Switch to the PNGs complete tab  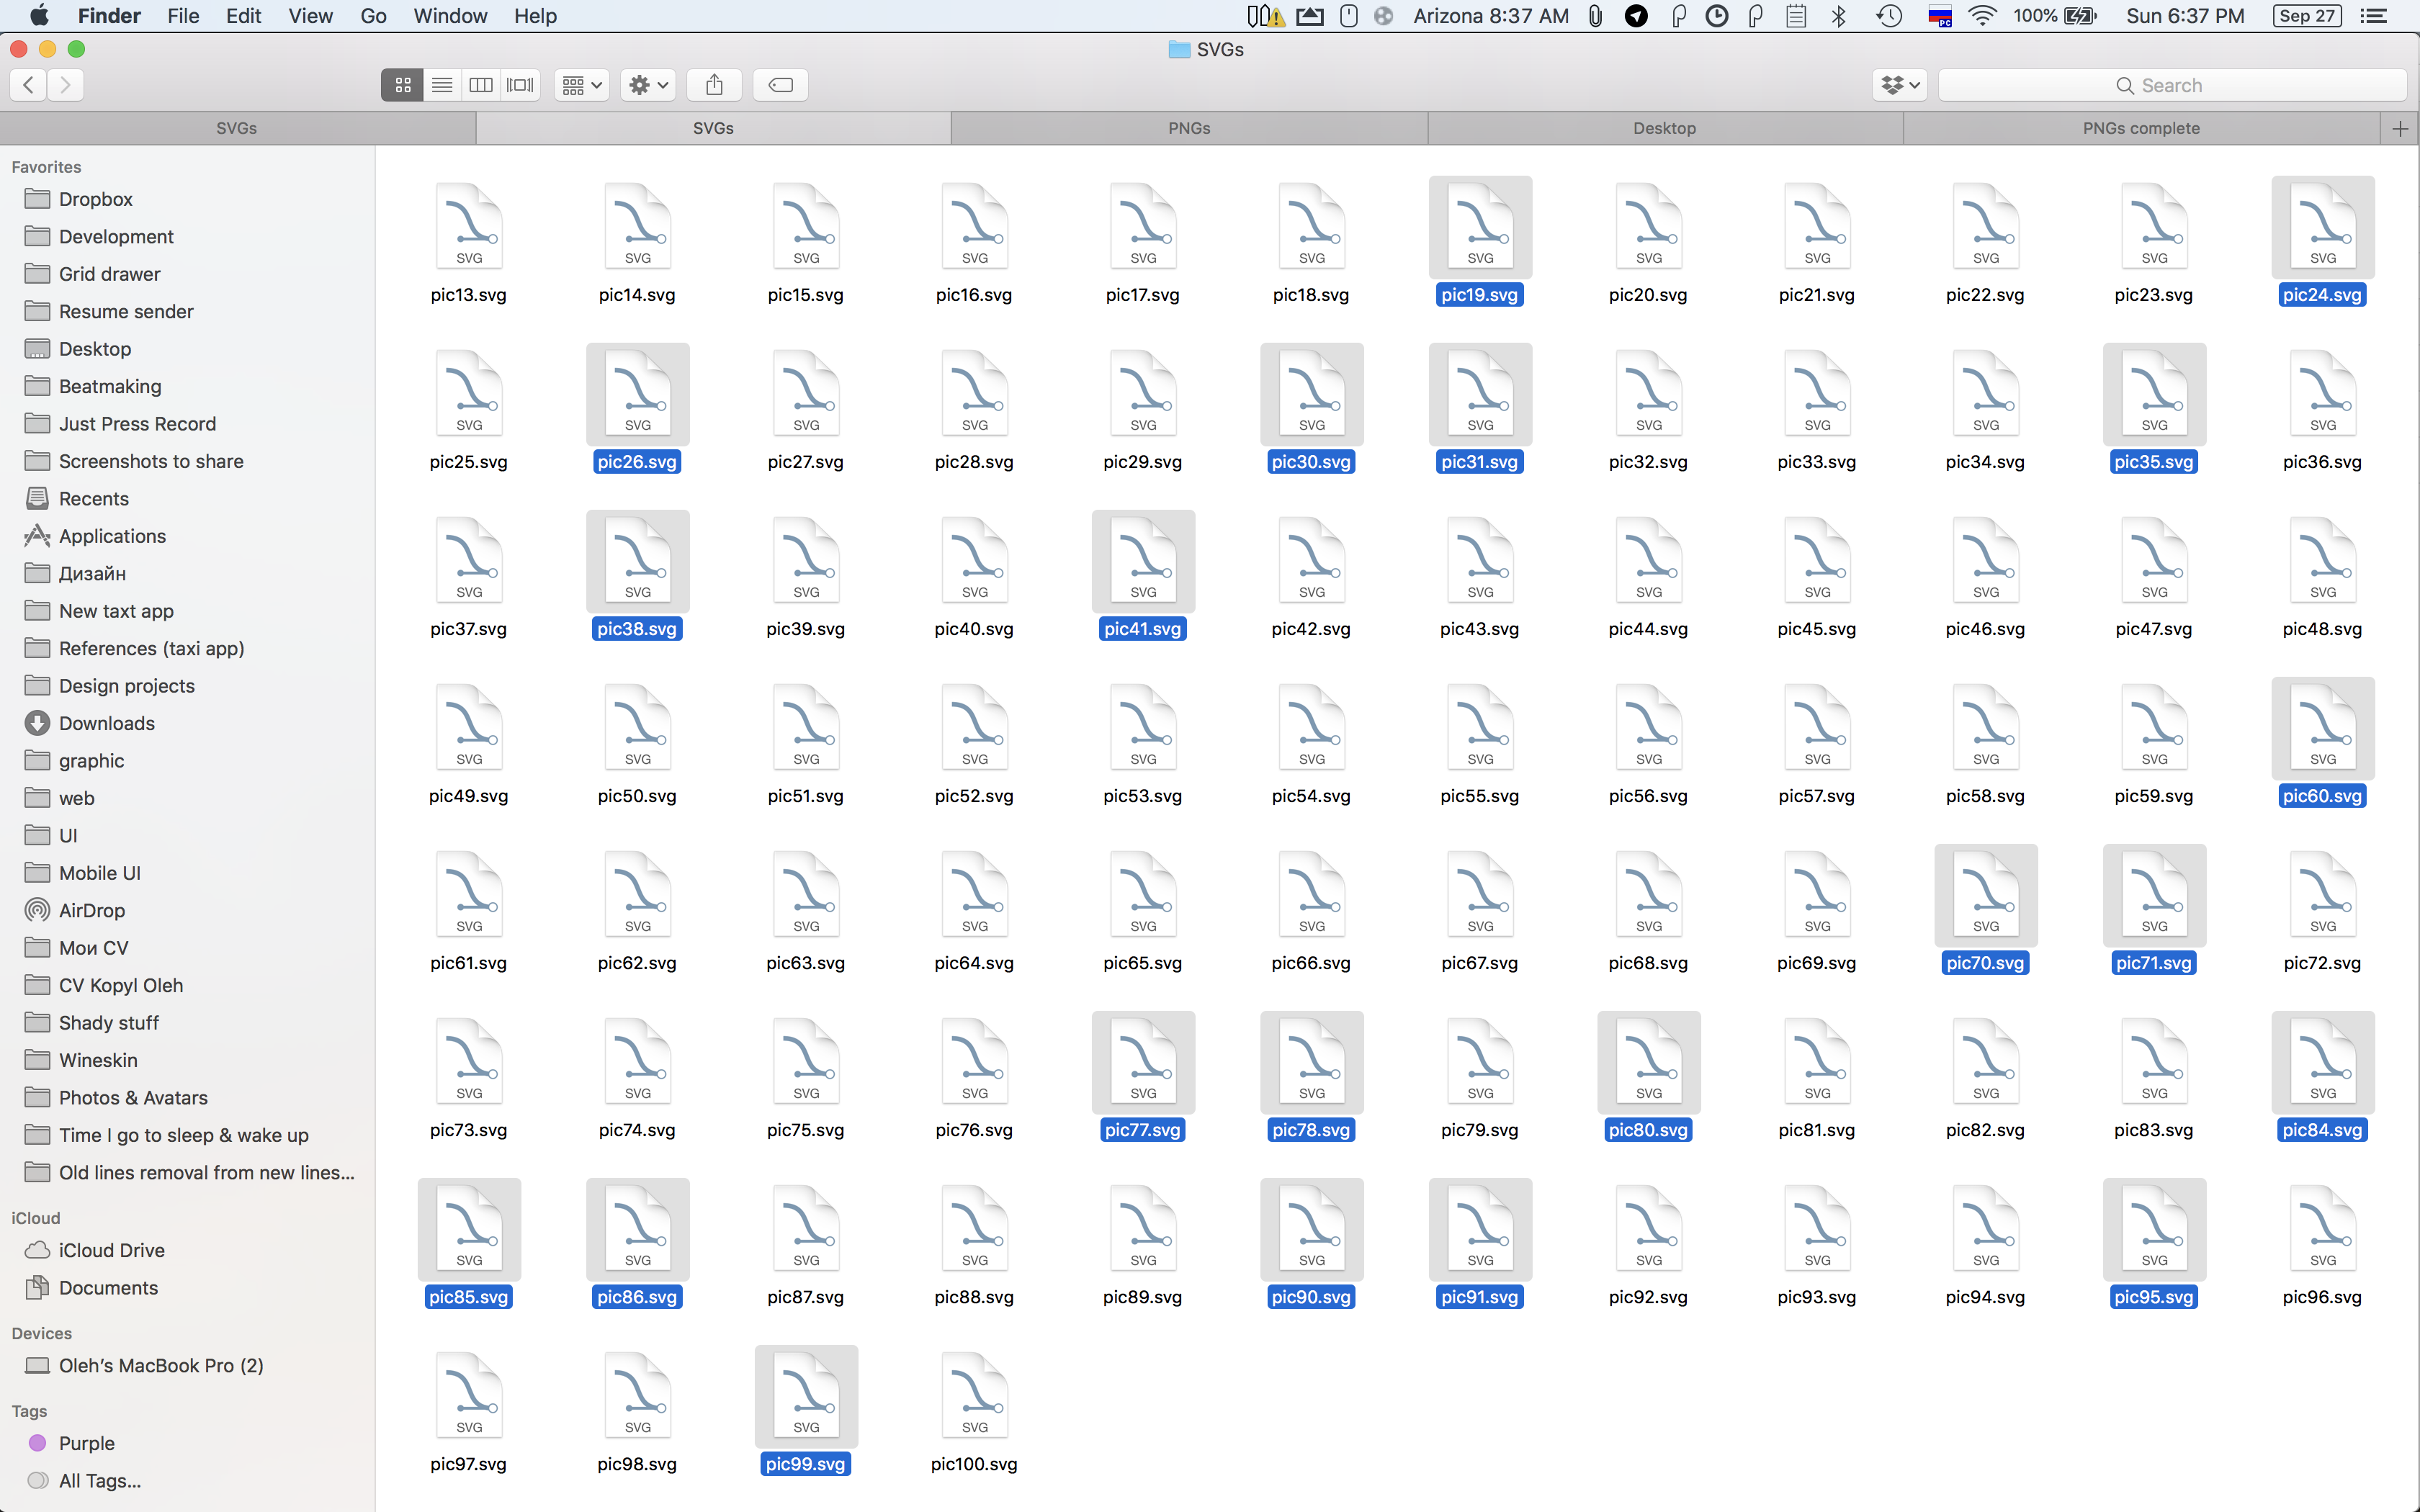(x=2140, y=128)
